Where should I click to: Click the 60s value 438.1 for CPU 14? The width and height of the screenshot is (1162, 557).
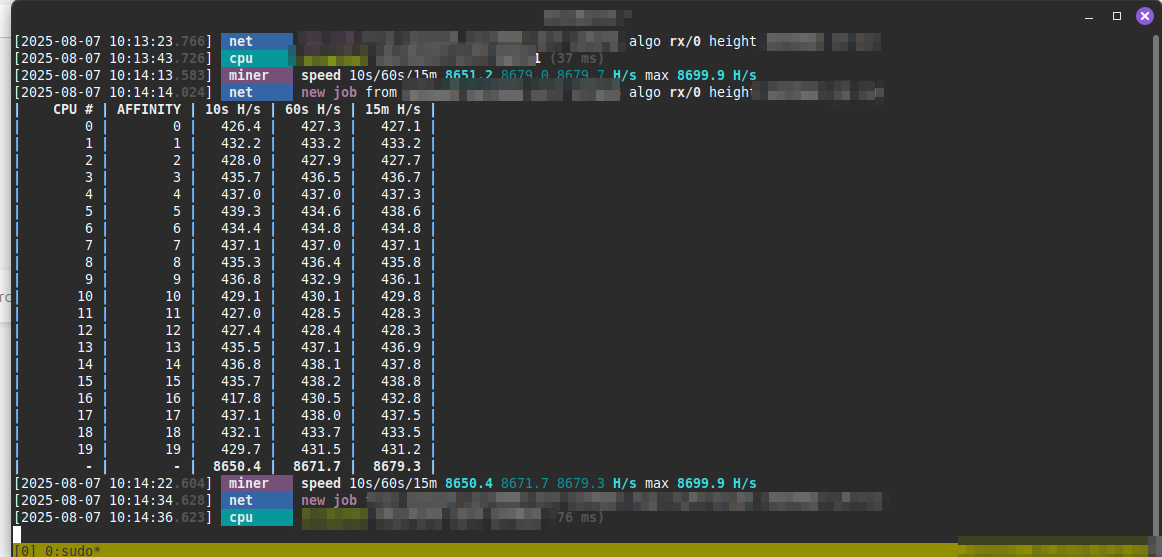[321, 364]
